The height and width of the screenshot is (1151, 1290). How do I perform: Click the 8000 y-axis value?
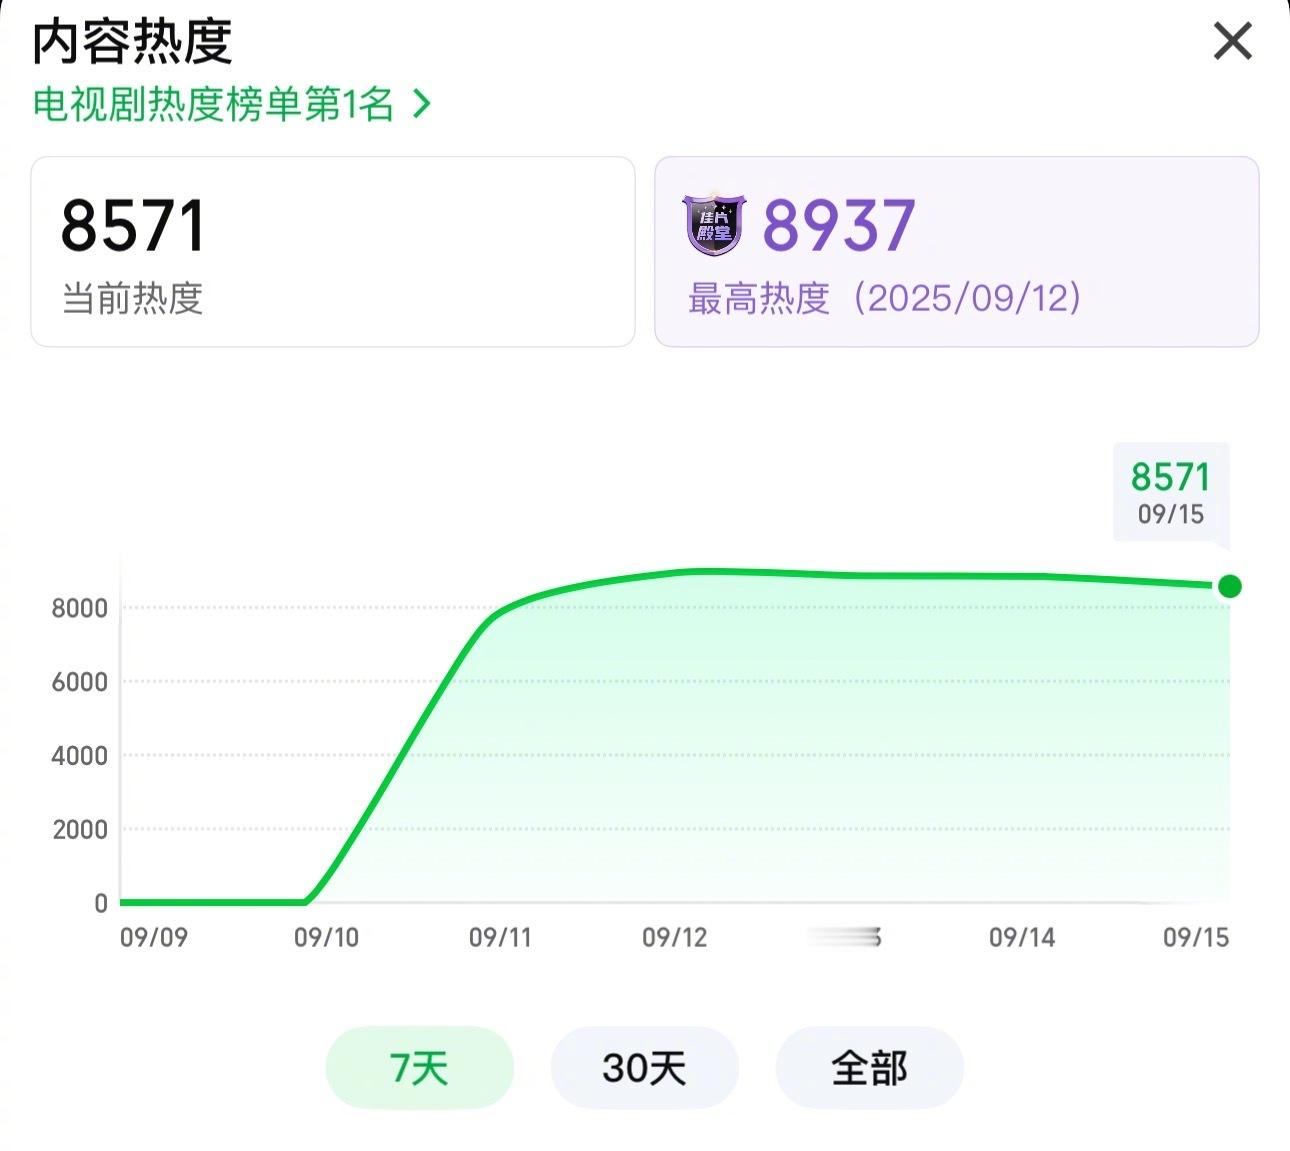click(x=79, y=608)
